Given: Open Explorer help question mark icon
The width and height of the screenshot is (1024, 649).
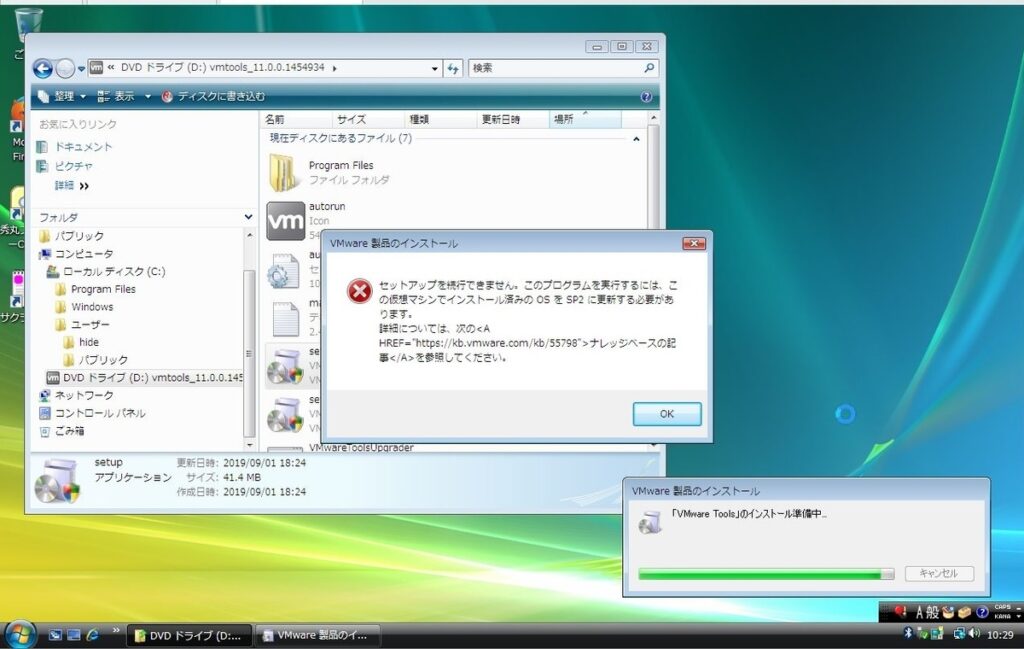Looking at the screenshot, I should pos(646,97).
